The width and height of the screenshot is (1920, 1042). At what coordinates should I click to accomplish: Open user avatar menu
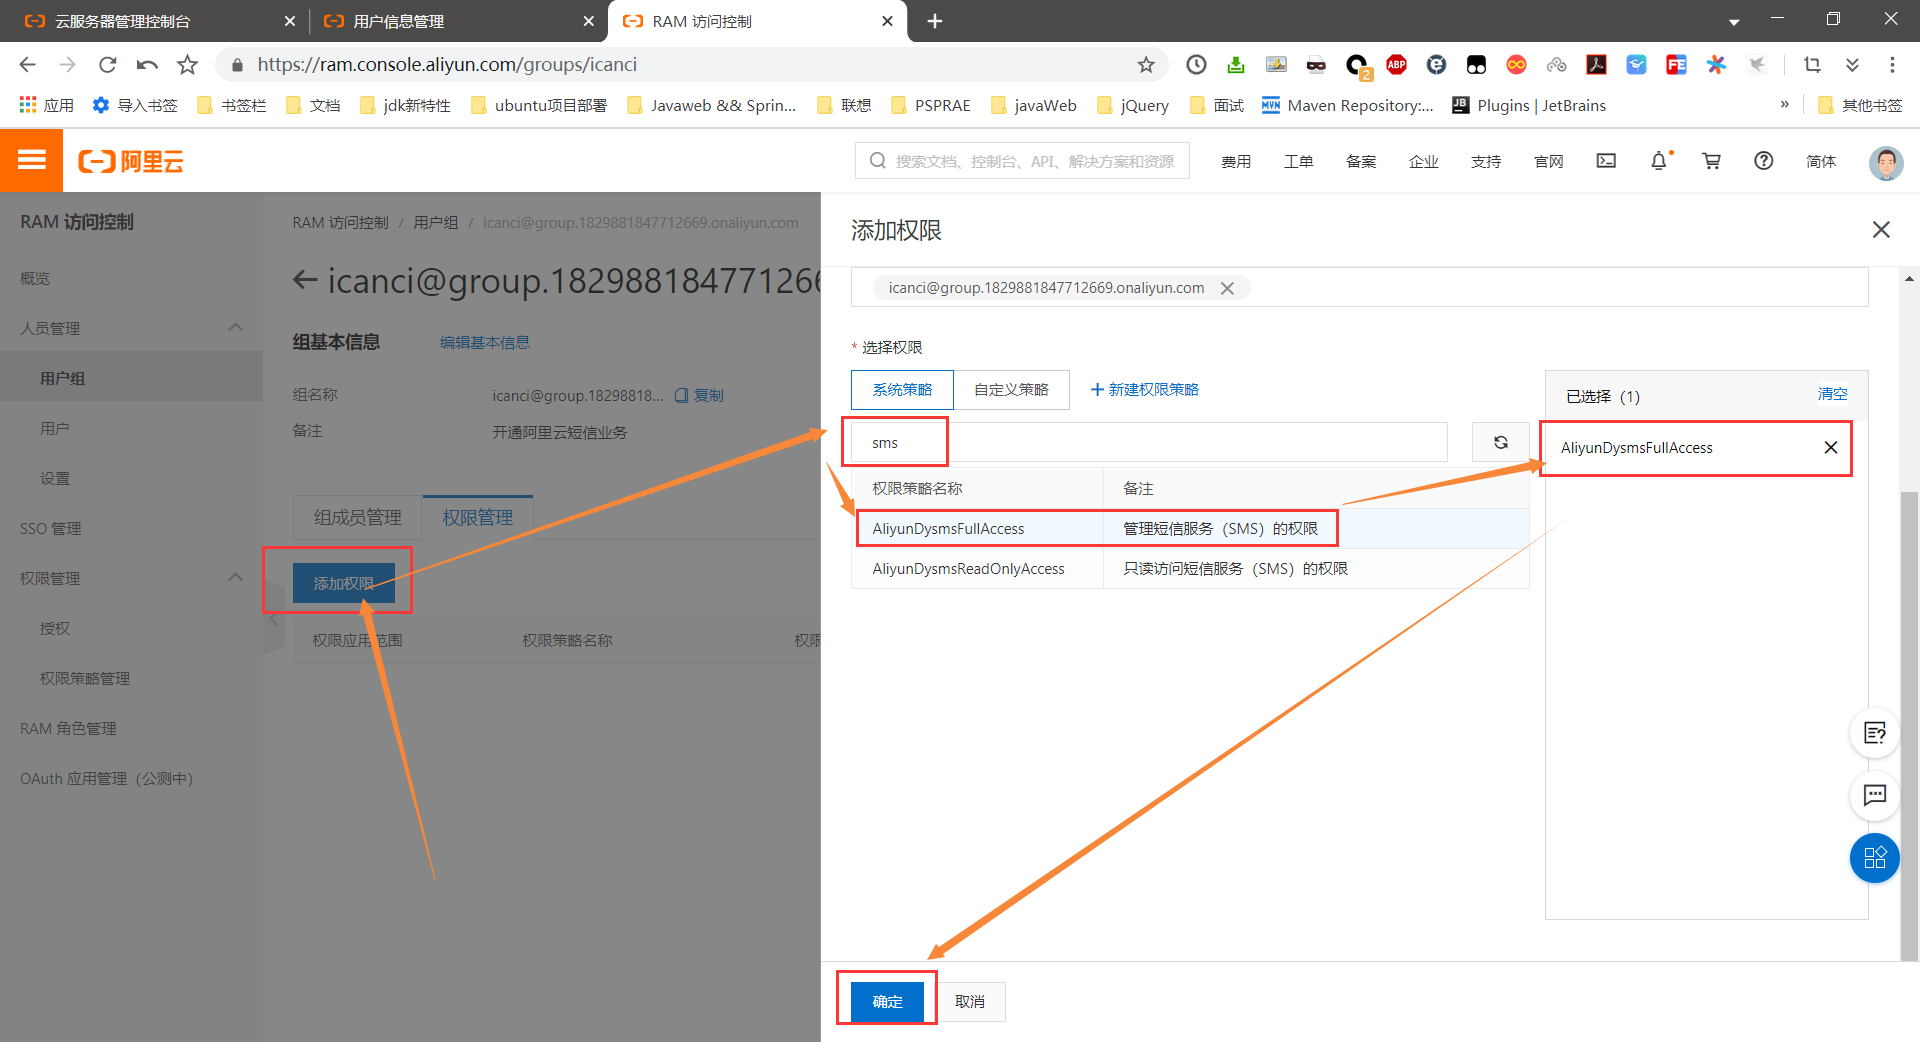tap(1886, 162)
